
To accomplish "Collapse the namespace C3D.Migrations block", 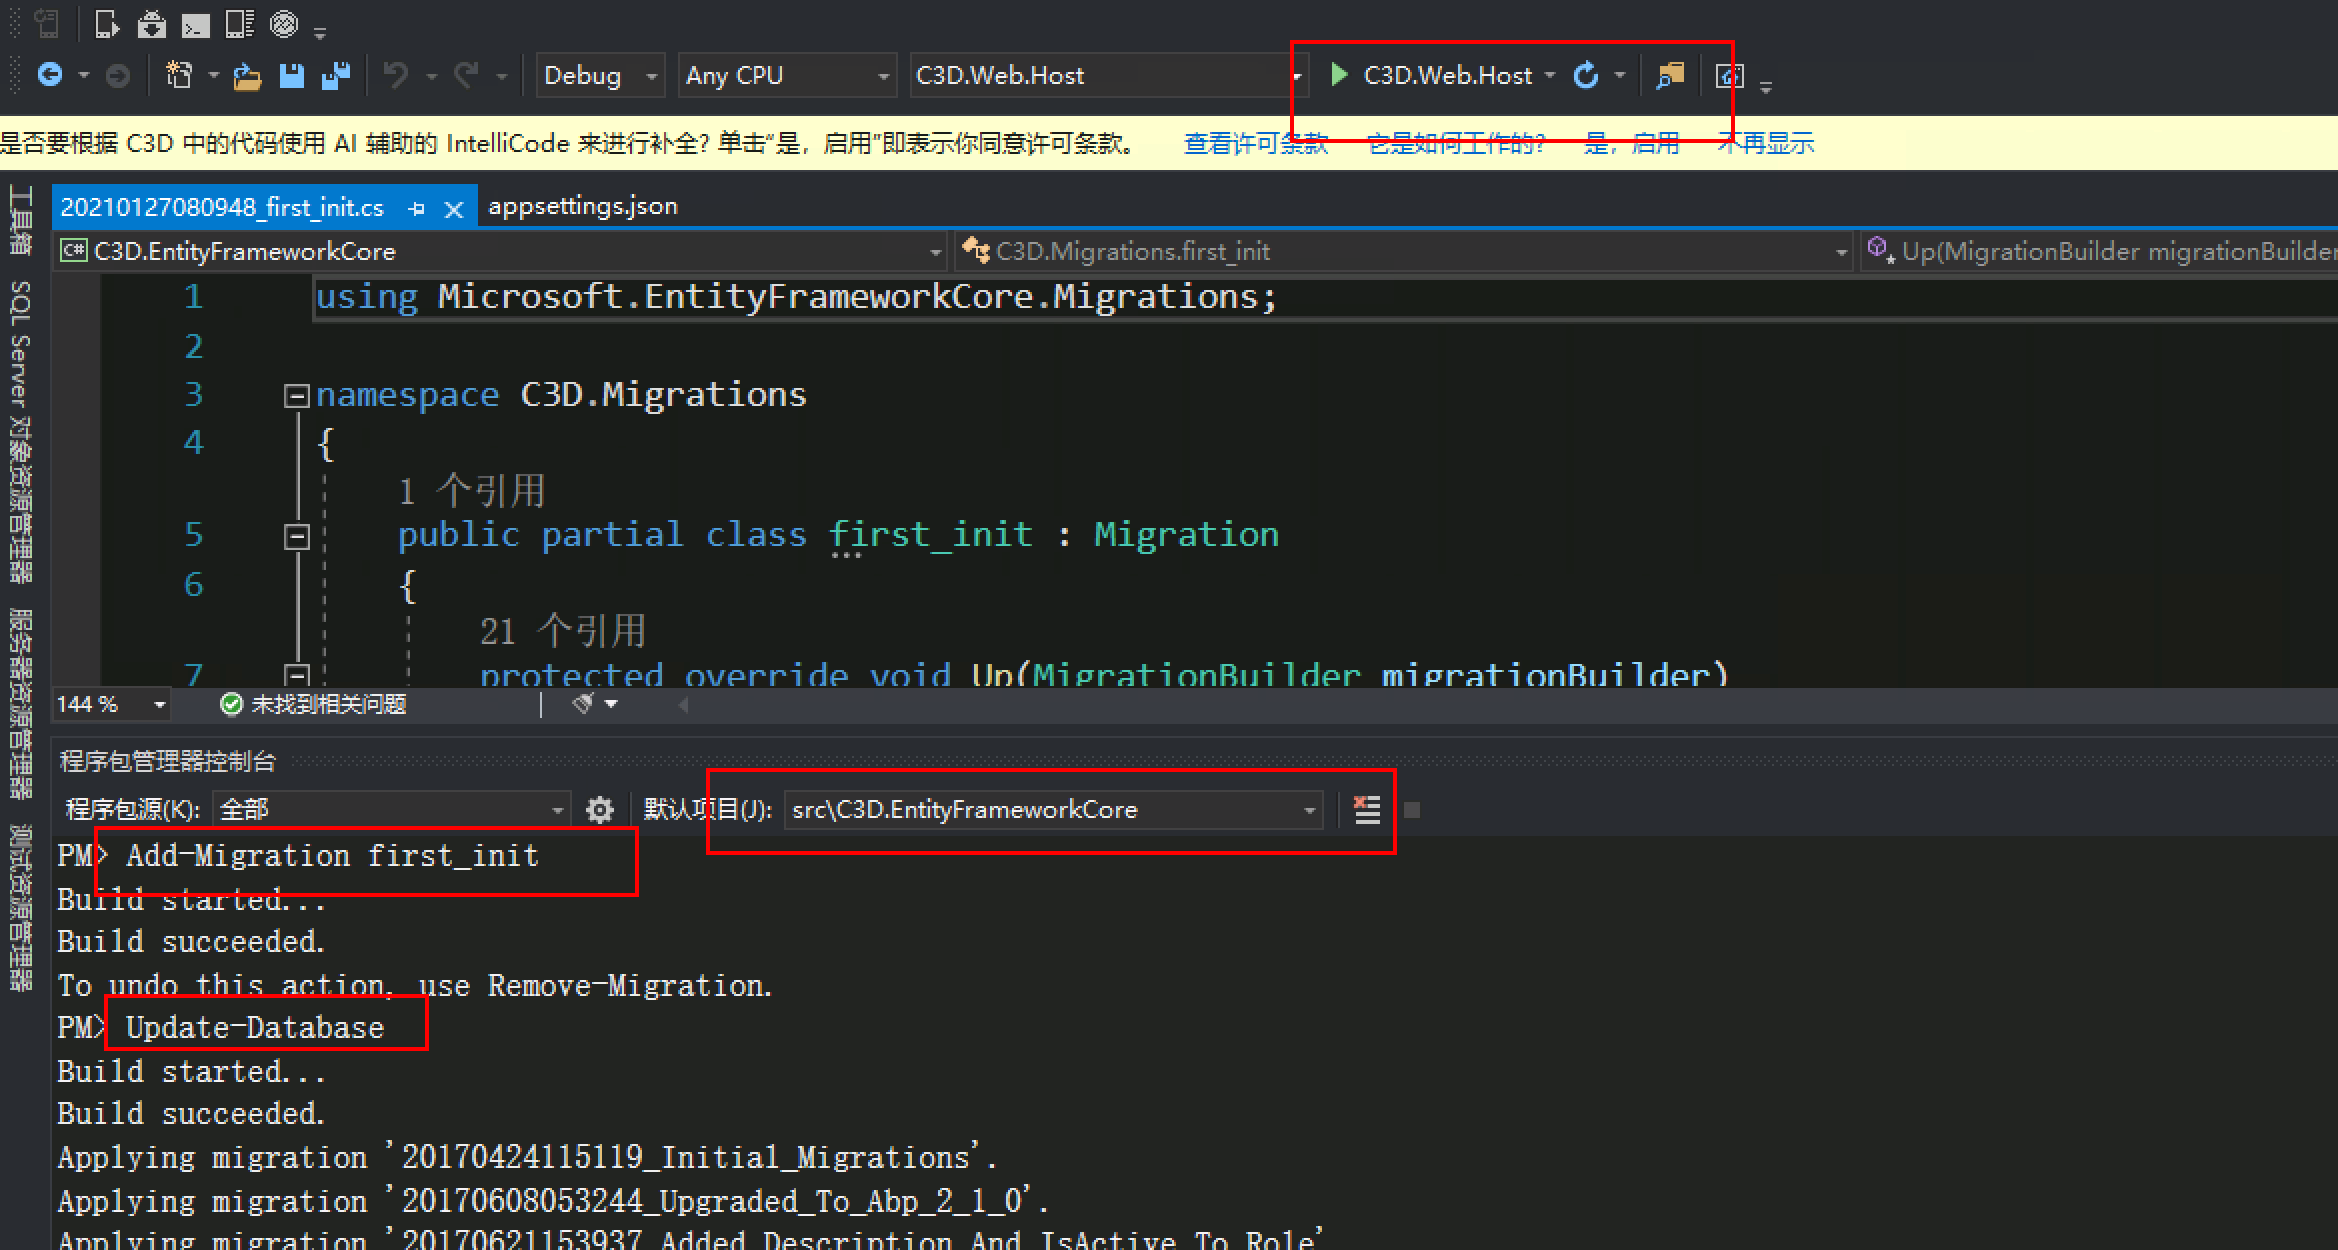I will (296, 396).
